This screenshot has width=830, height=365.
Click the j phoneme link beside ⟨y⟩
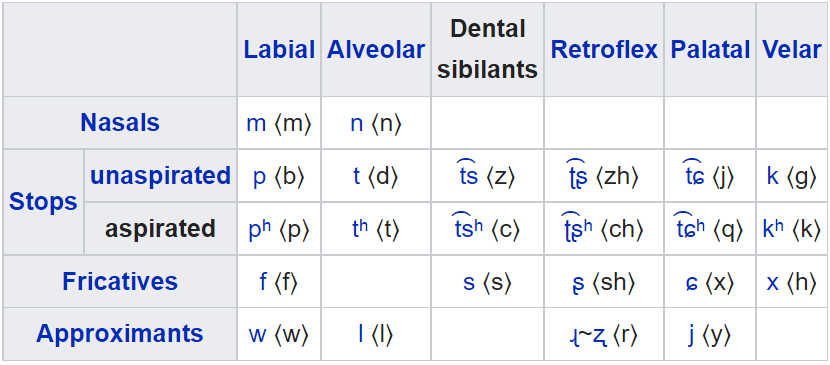point(691,335)
